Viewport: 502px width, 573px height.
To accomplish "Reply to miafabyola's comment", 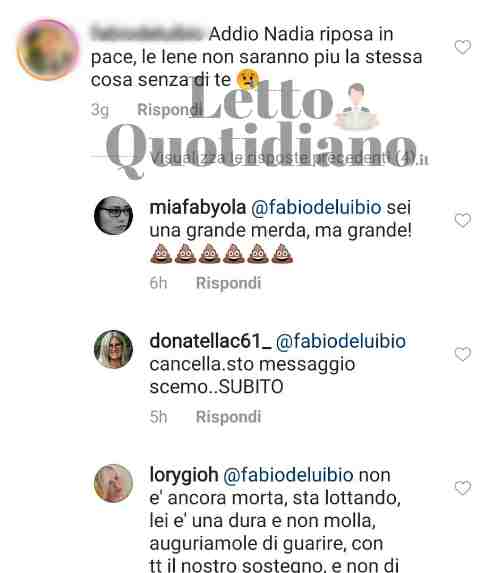I will pos(229,283).
